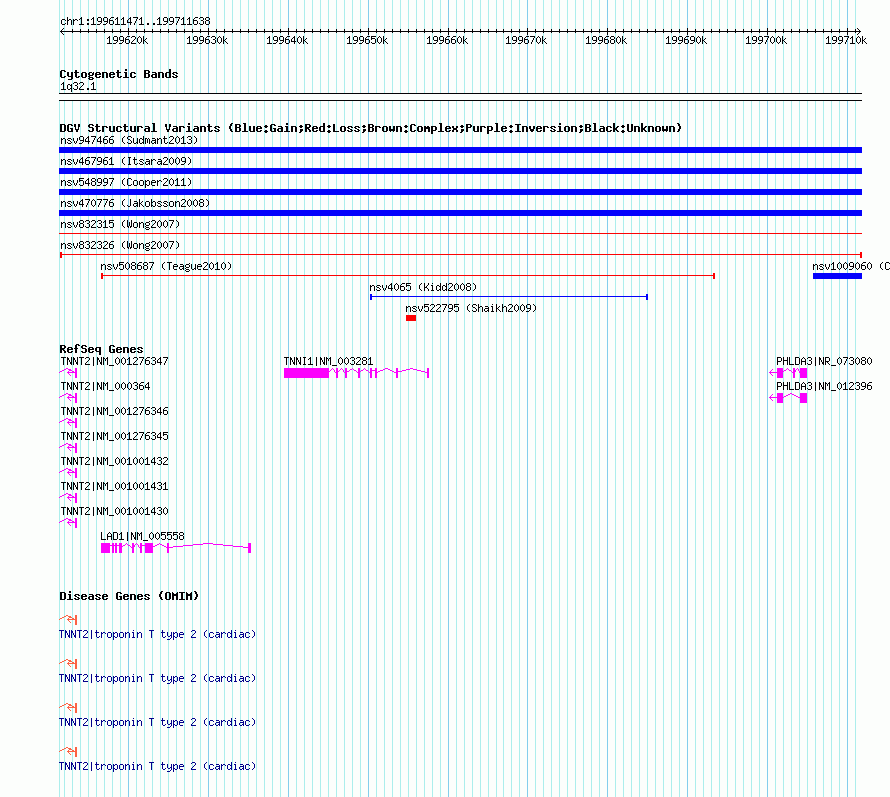Click the Cytogenetic Bands track title
Screen dimensions: 890x797
pos(119,74)
